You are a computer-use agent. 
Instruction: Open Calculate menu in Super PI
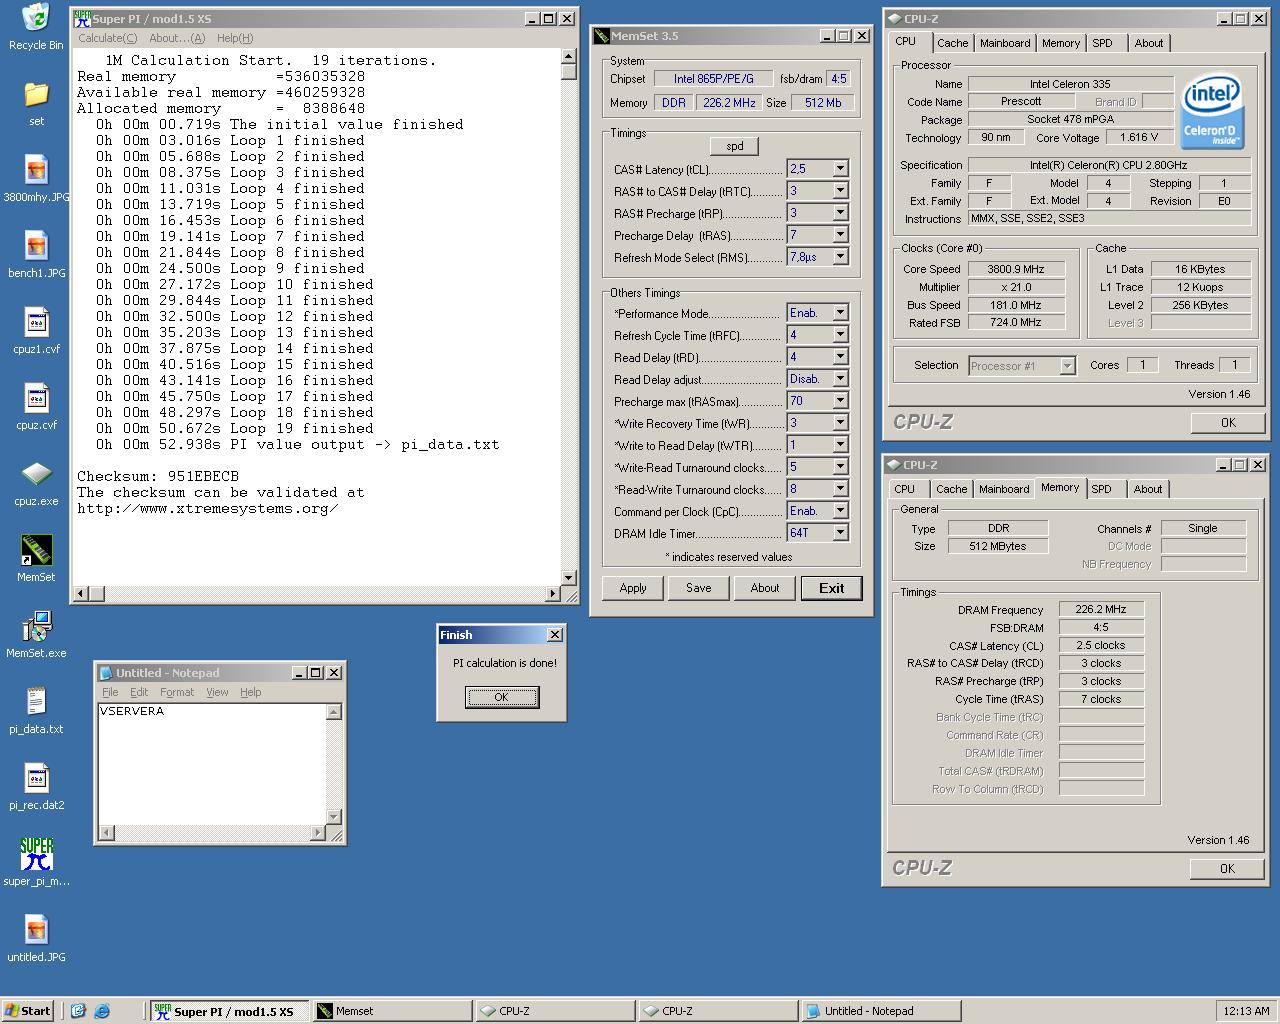[x=108, y=38]
